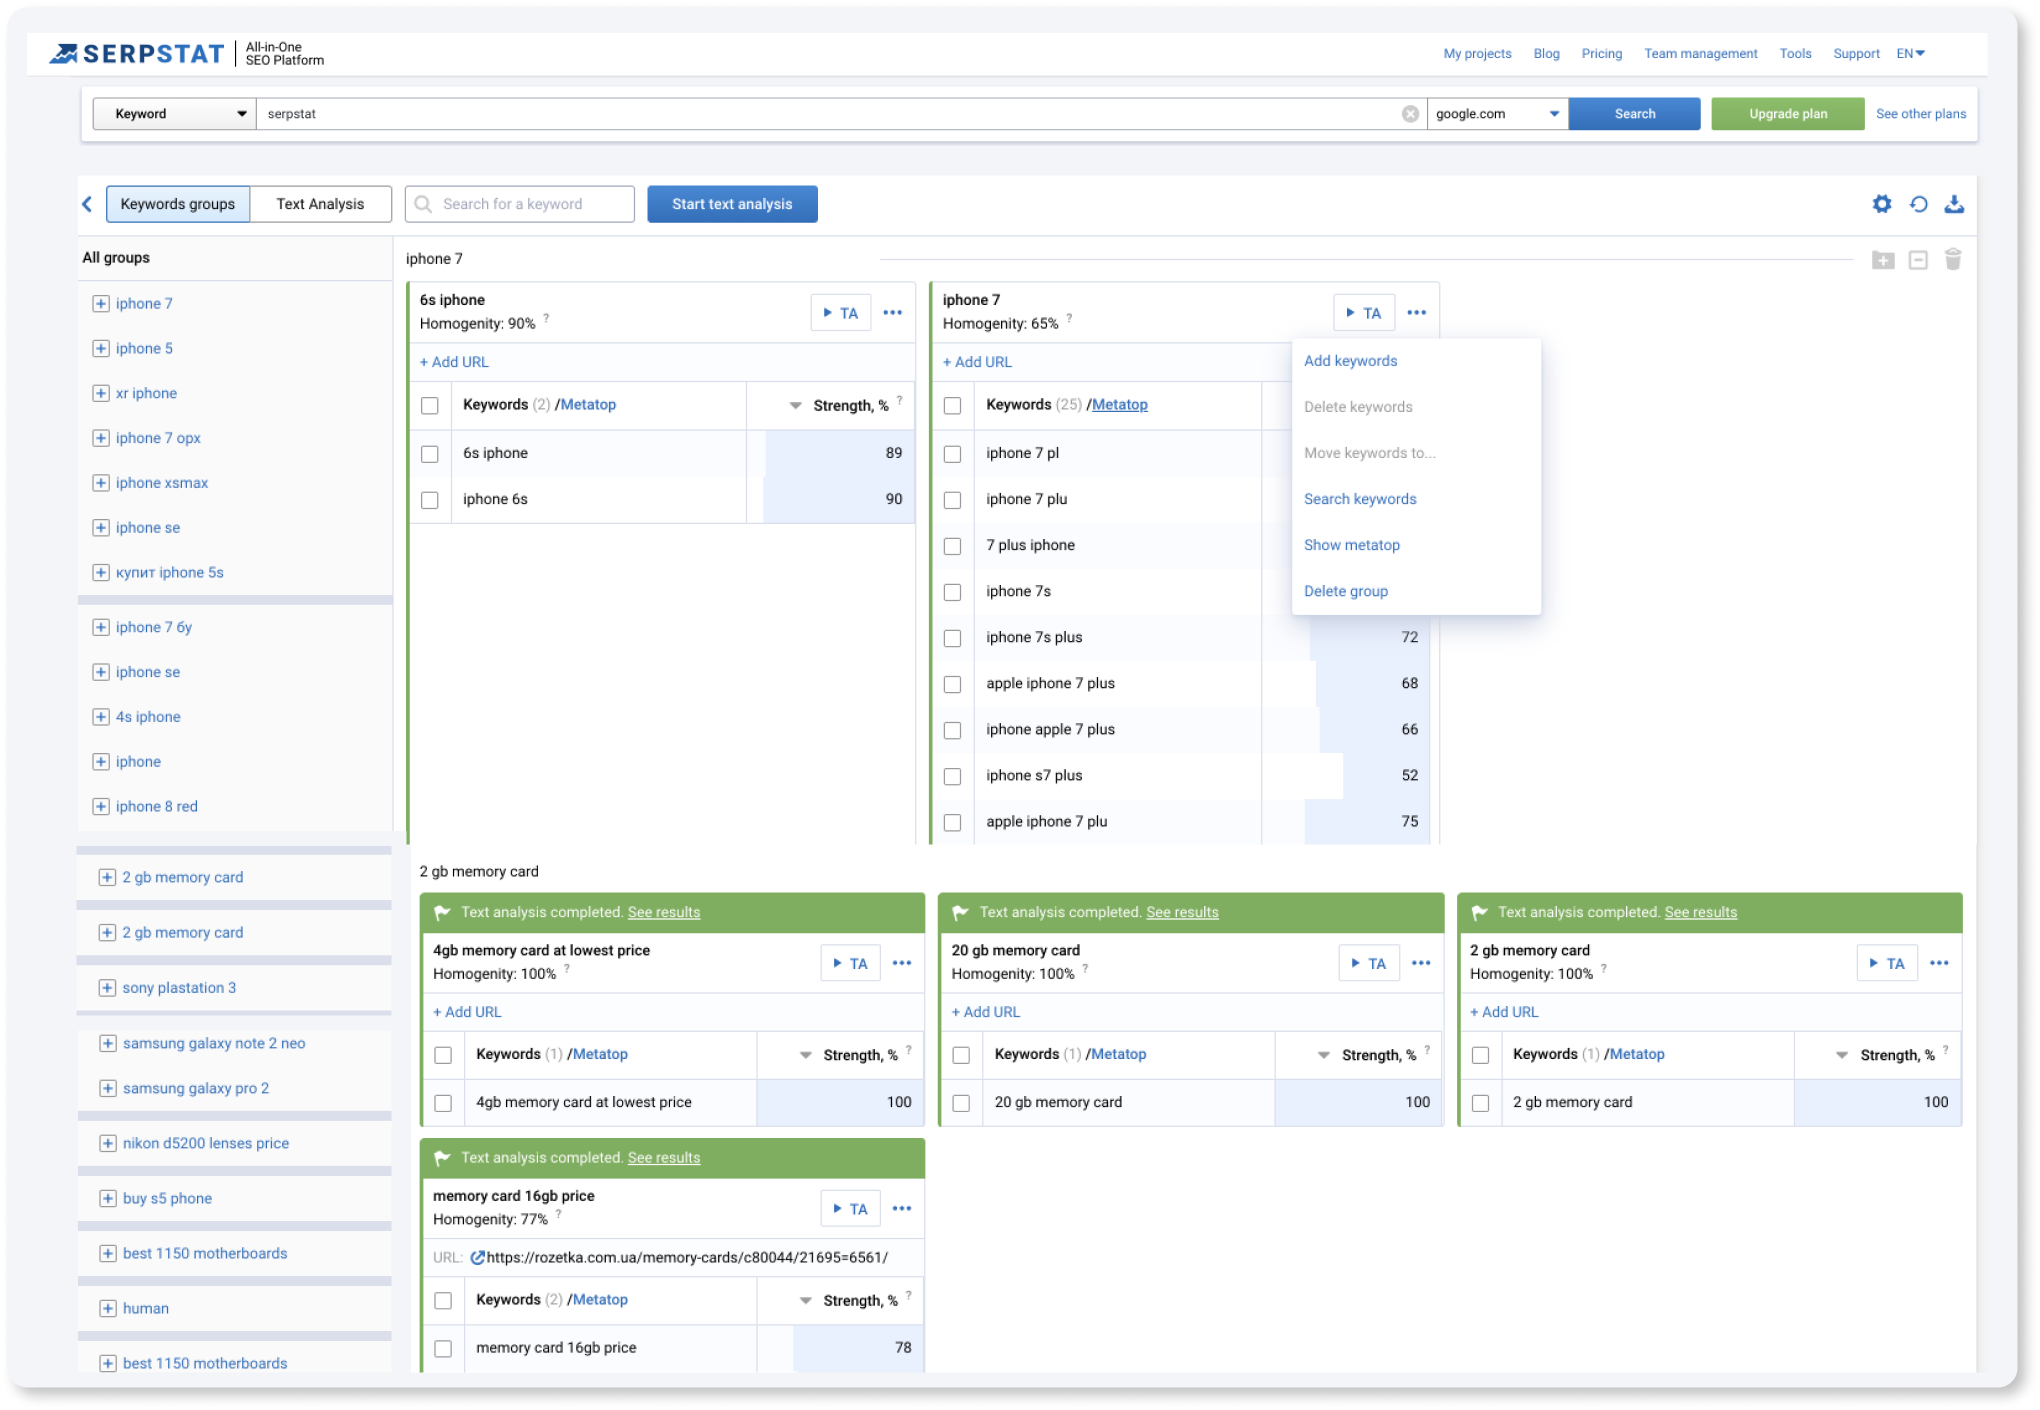2040x1410 pixels.
Task: Click the export download icon
Action: point(1954,204)
